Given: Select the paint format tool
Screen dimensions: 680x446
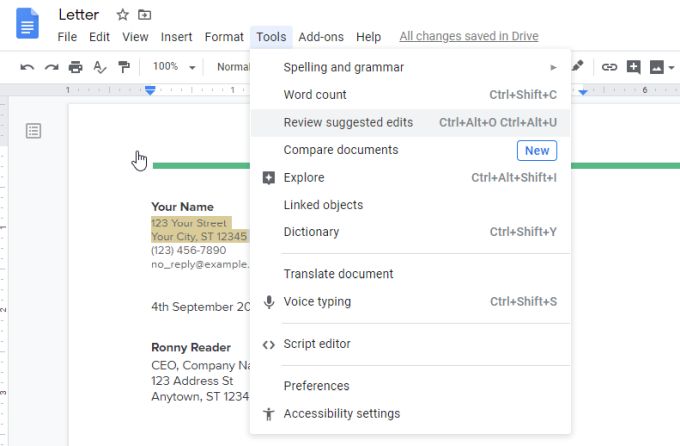Looking at the screenshot, I should (x=124, y=67).
